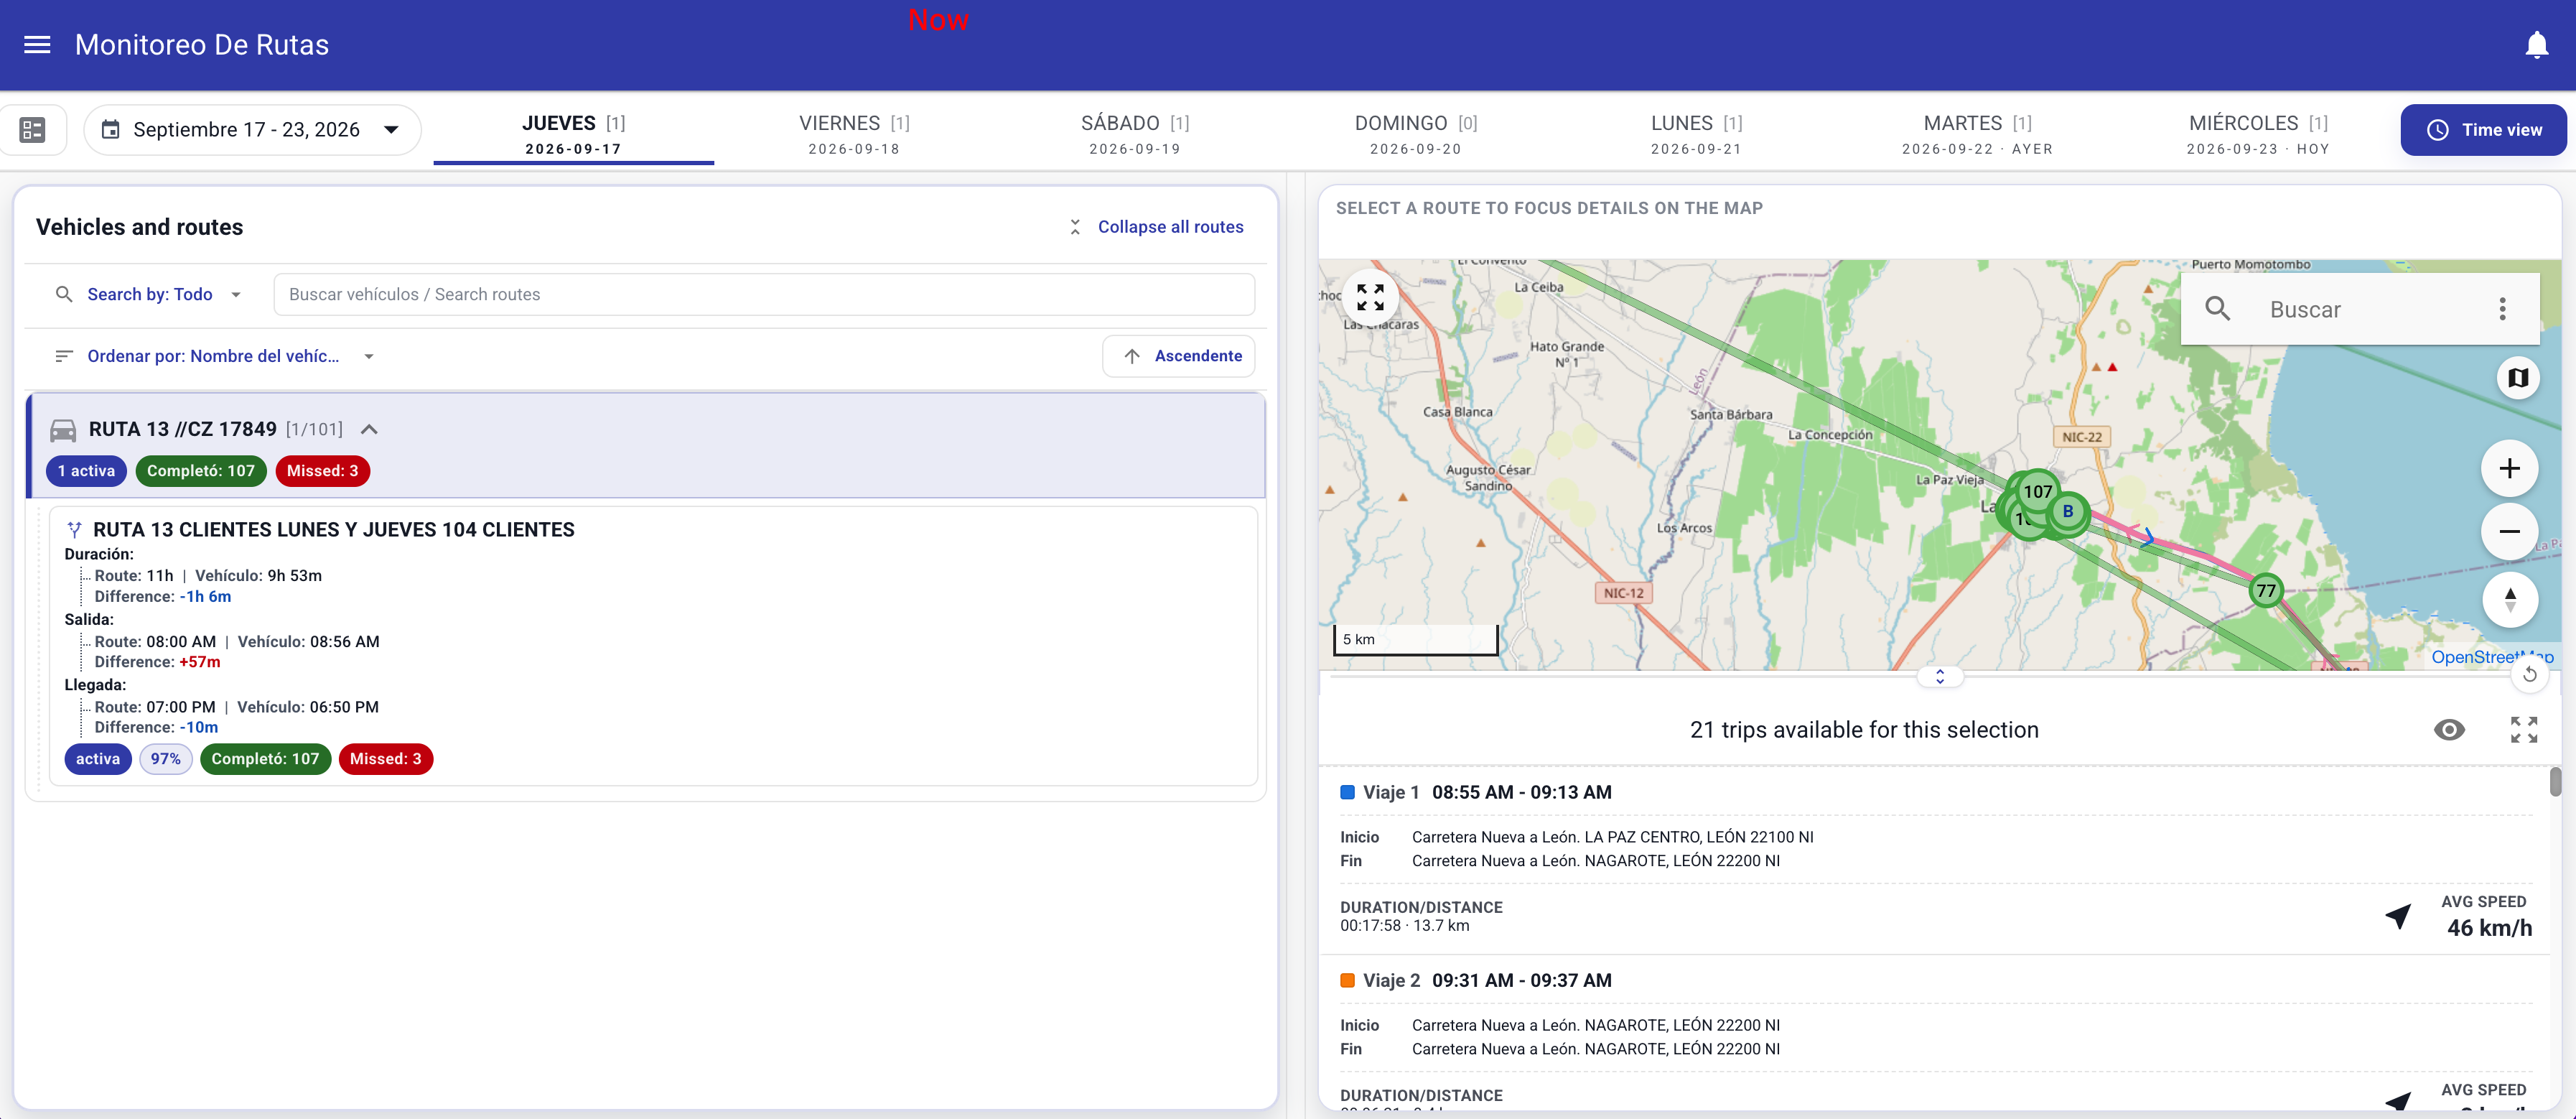Click Viaje 1 blue color swatch

pyautogui.click(x=1347, y=792)
